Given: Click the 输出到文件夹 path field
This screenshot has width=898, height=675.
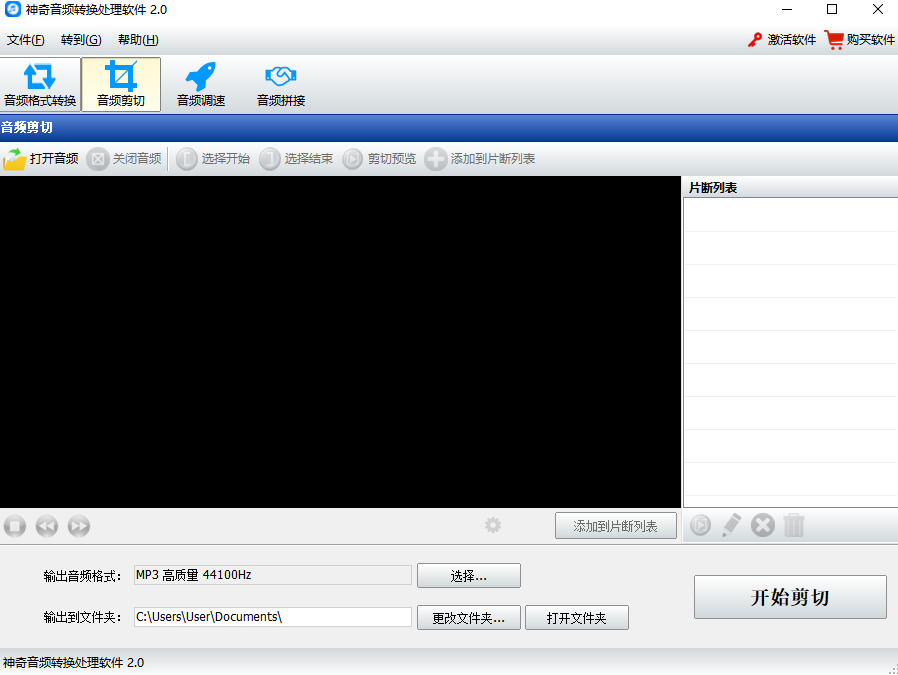Looking at the screenshot, I should tap(273, 617).
